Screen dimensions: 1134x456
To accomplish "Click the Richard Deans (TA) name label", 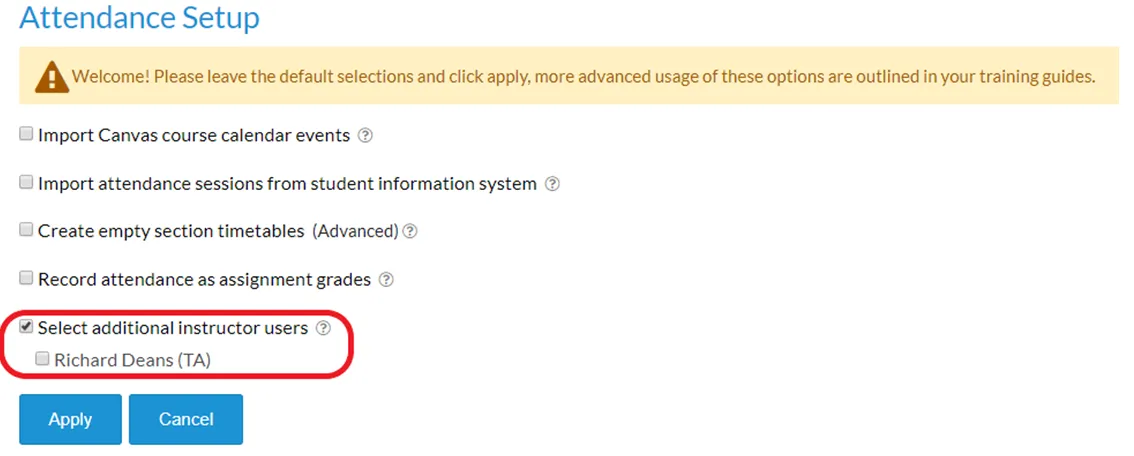I will tap(132, 360).
